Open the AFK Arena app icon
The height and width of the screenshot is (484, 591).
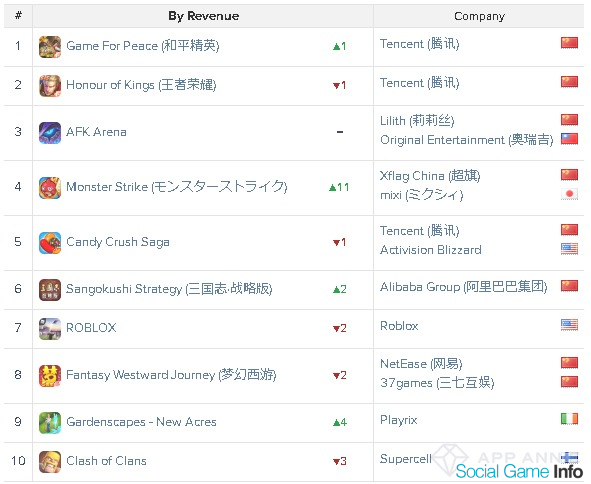point(50,133)
